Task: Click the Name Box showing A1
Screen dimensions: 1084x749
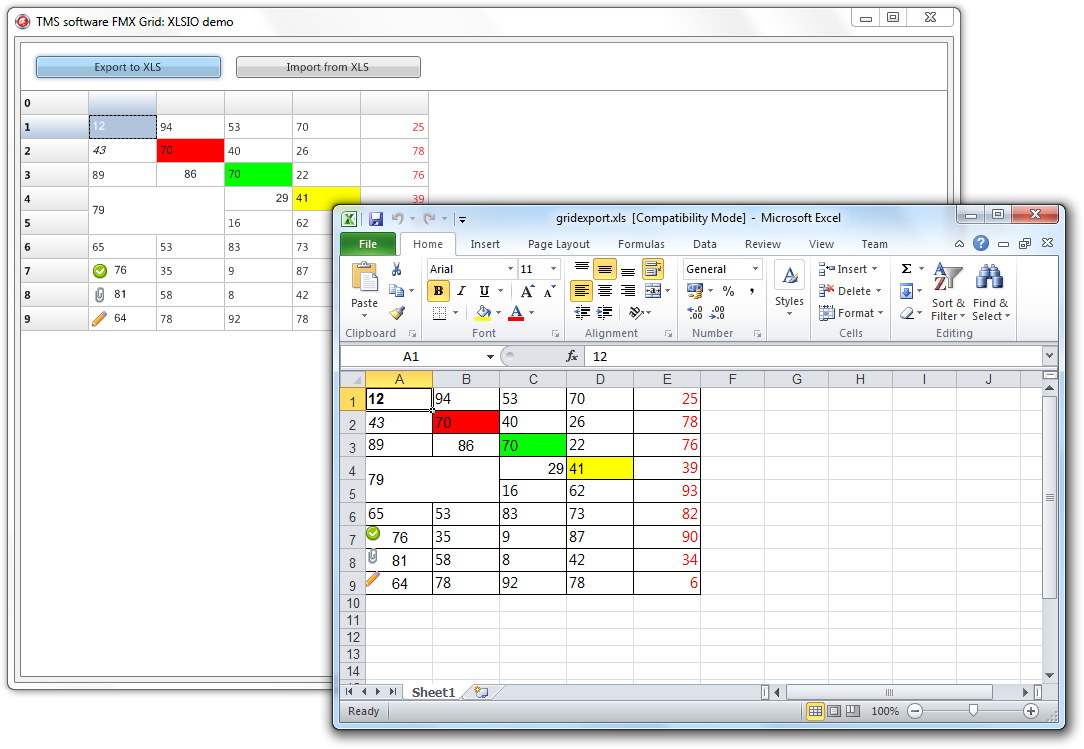Action: (x=412, y=357)
